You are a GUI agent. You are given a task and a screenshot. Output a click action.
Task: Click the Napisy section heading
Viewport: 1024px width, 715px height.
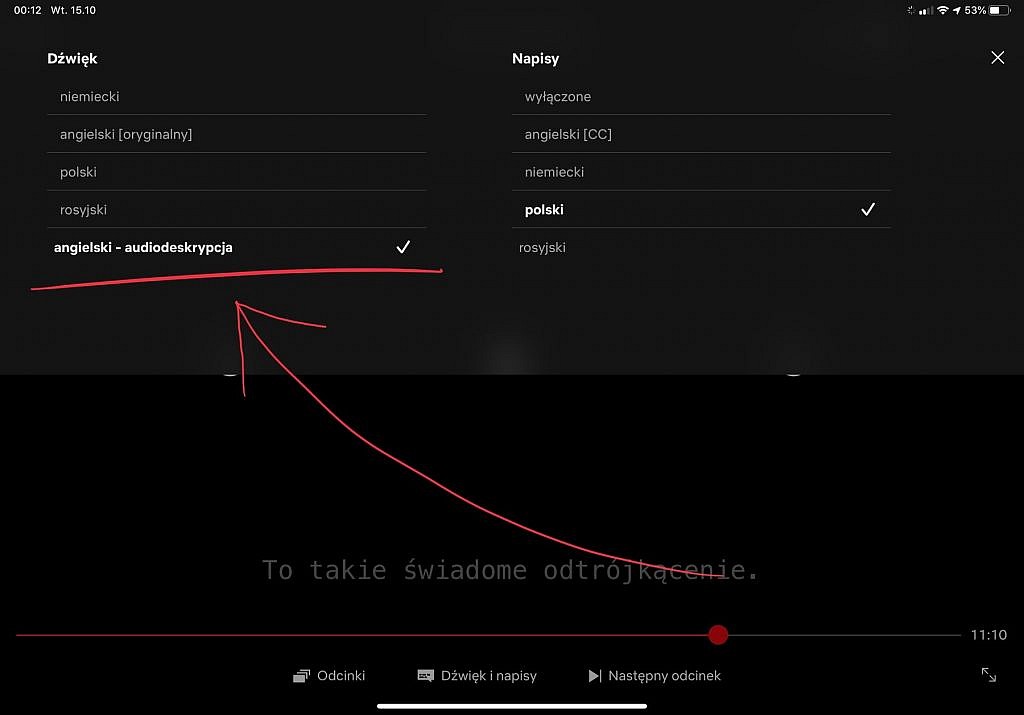pyautogui.click(x=536, y=59)
